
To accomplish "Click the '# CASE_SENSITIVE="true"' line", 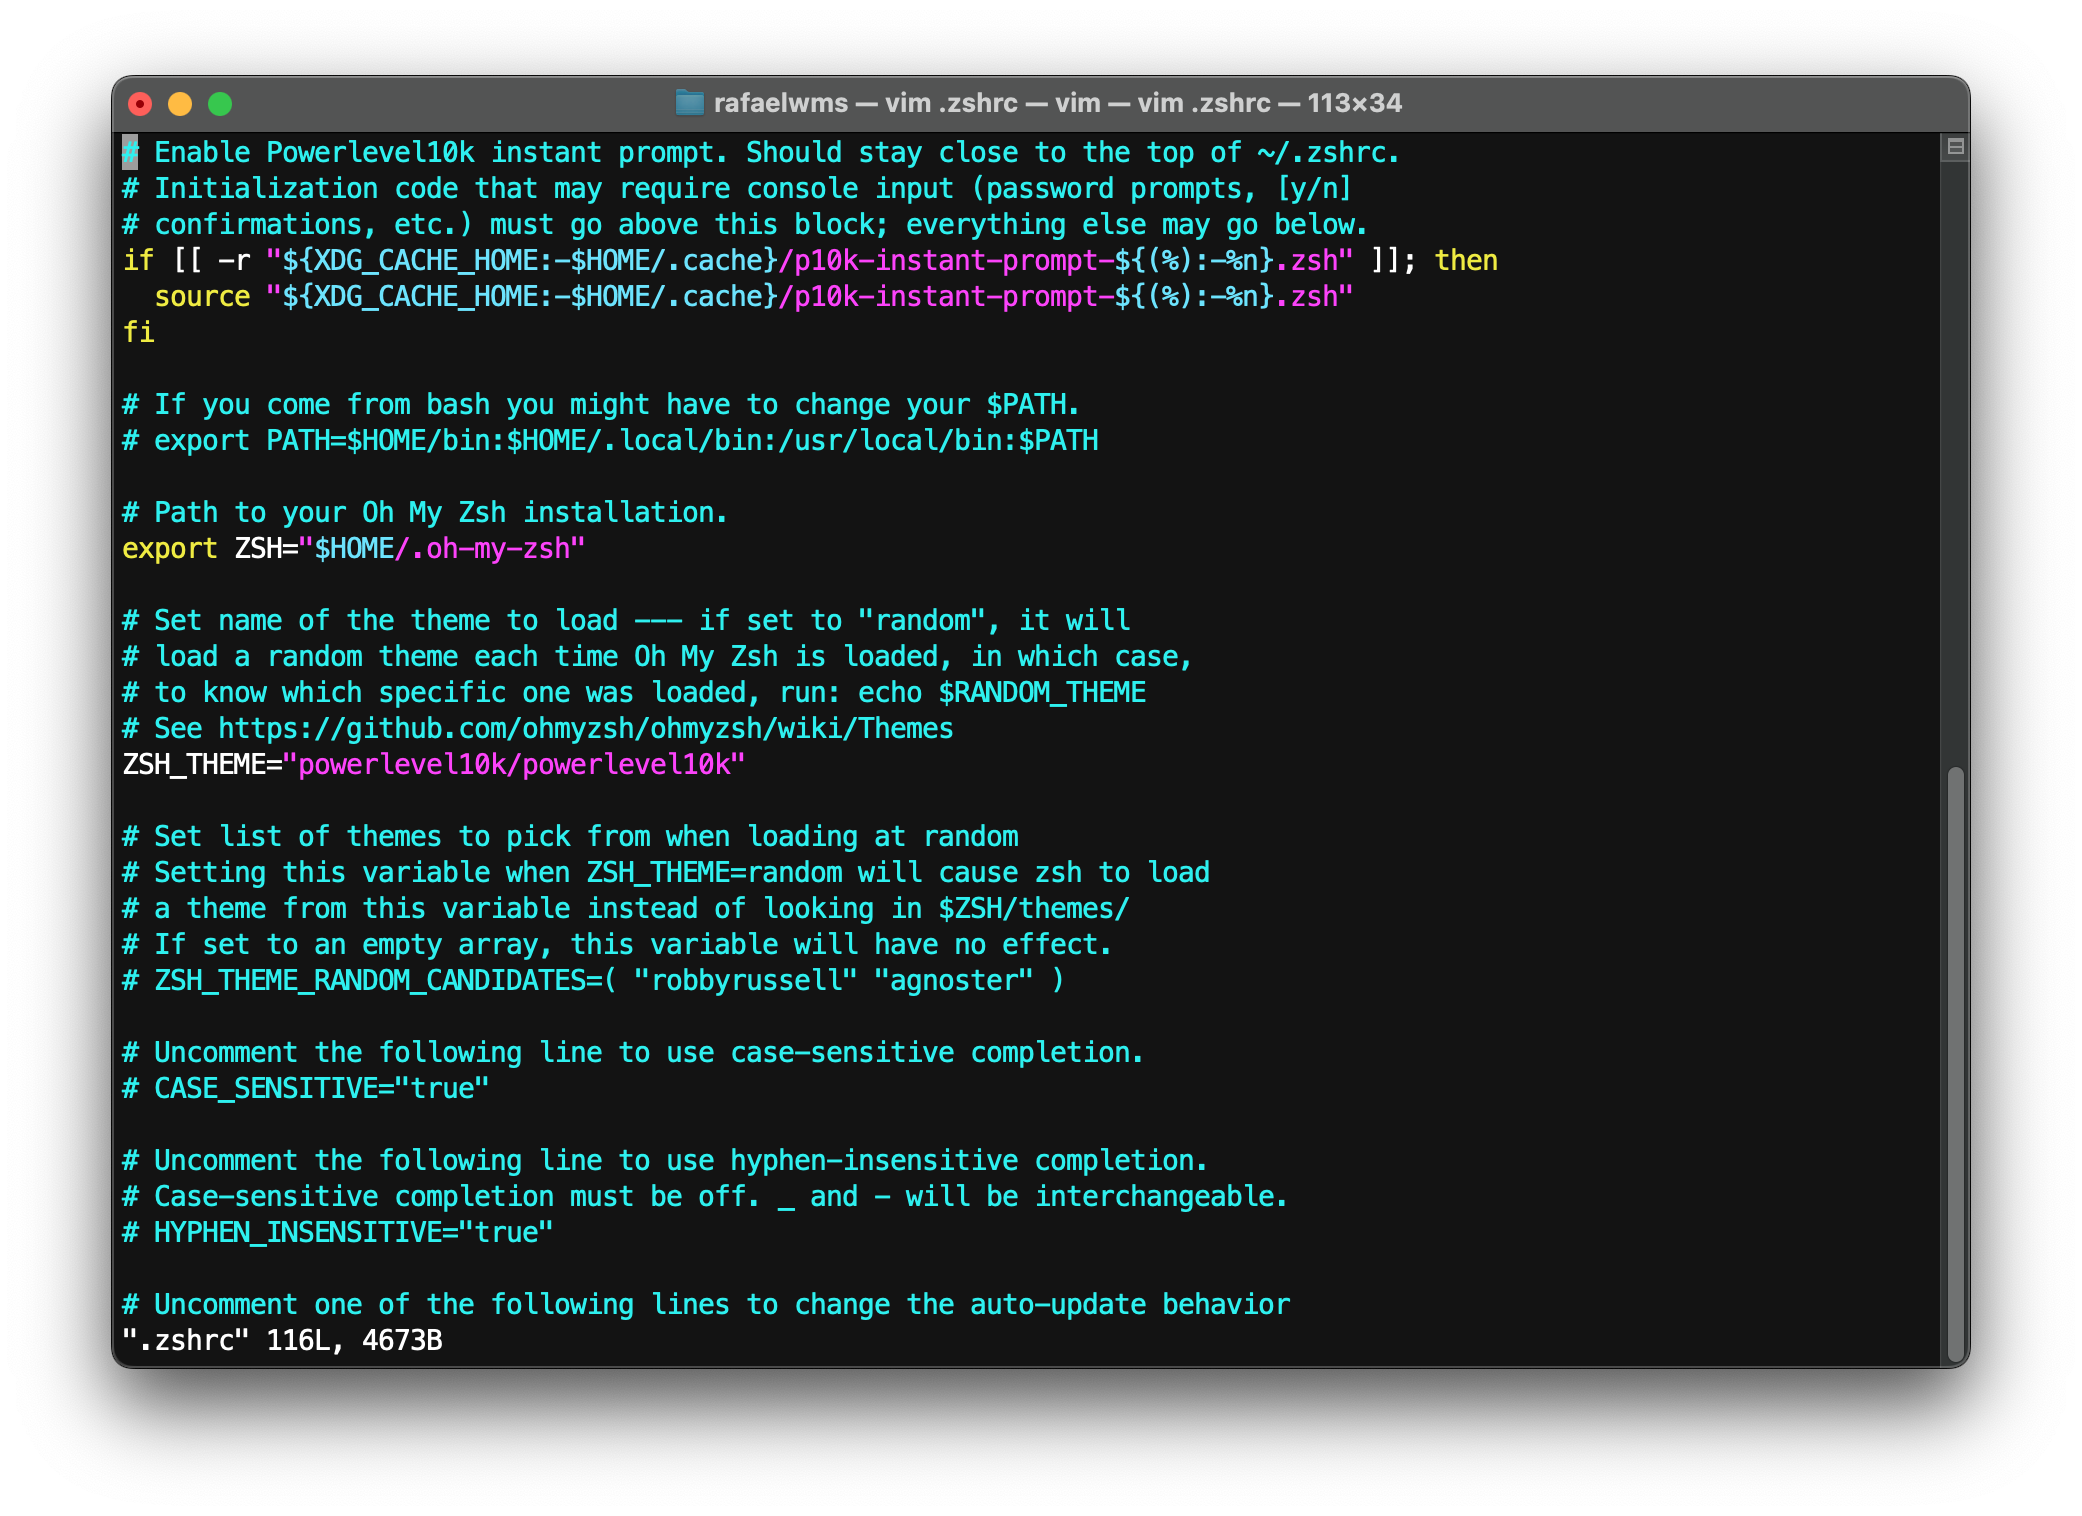I will [306, 1088].
